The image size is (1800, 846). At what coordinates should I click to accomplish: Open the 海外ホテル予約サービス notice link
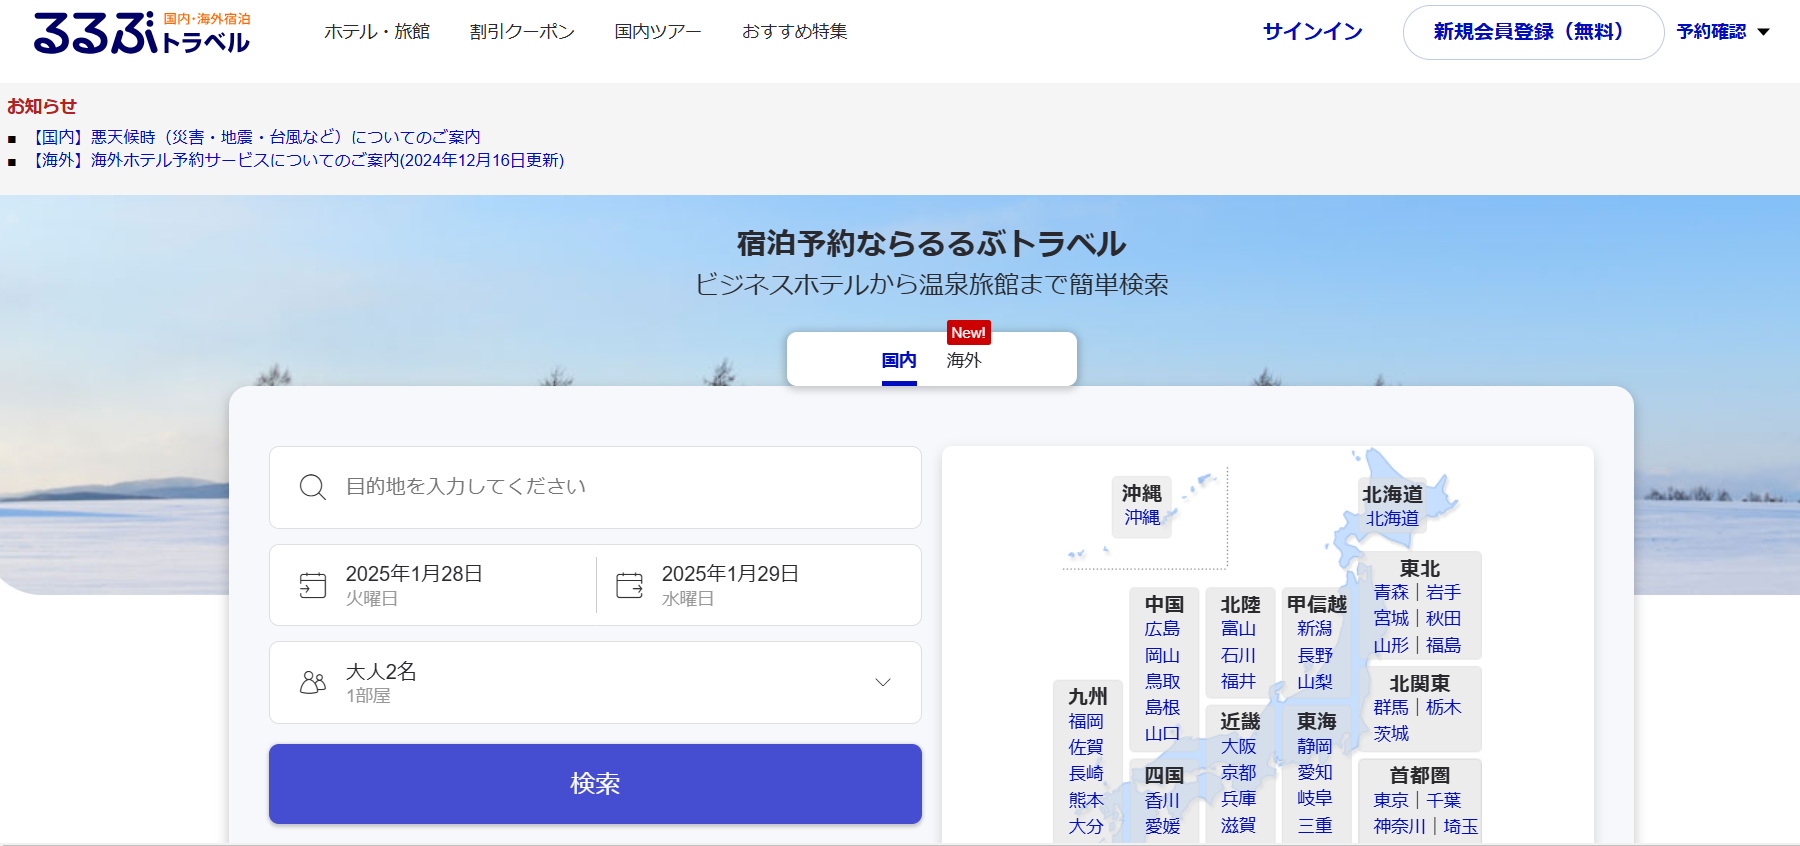coord(295,160)
